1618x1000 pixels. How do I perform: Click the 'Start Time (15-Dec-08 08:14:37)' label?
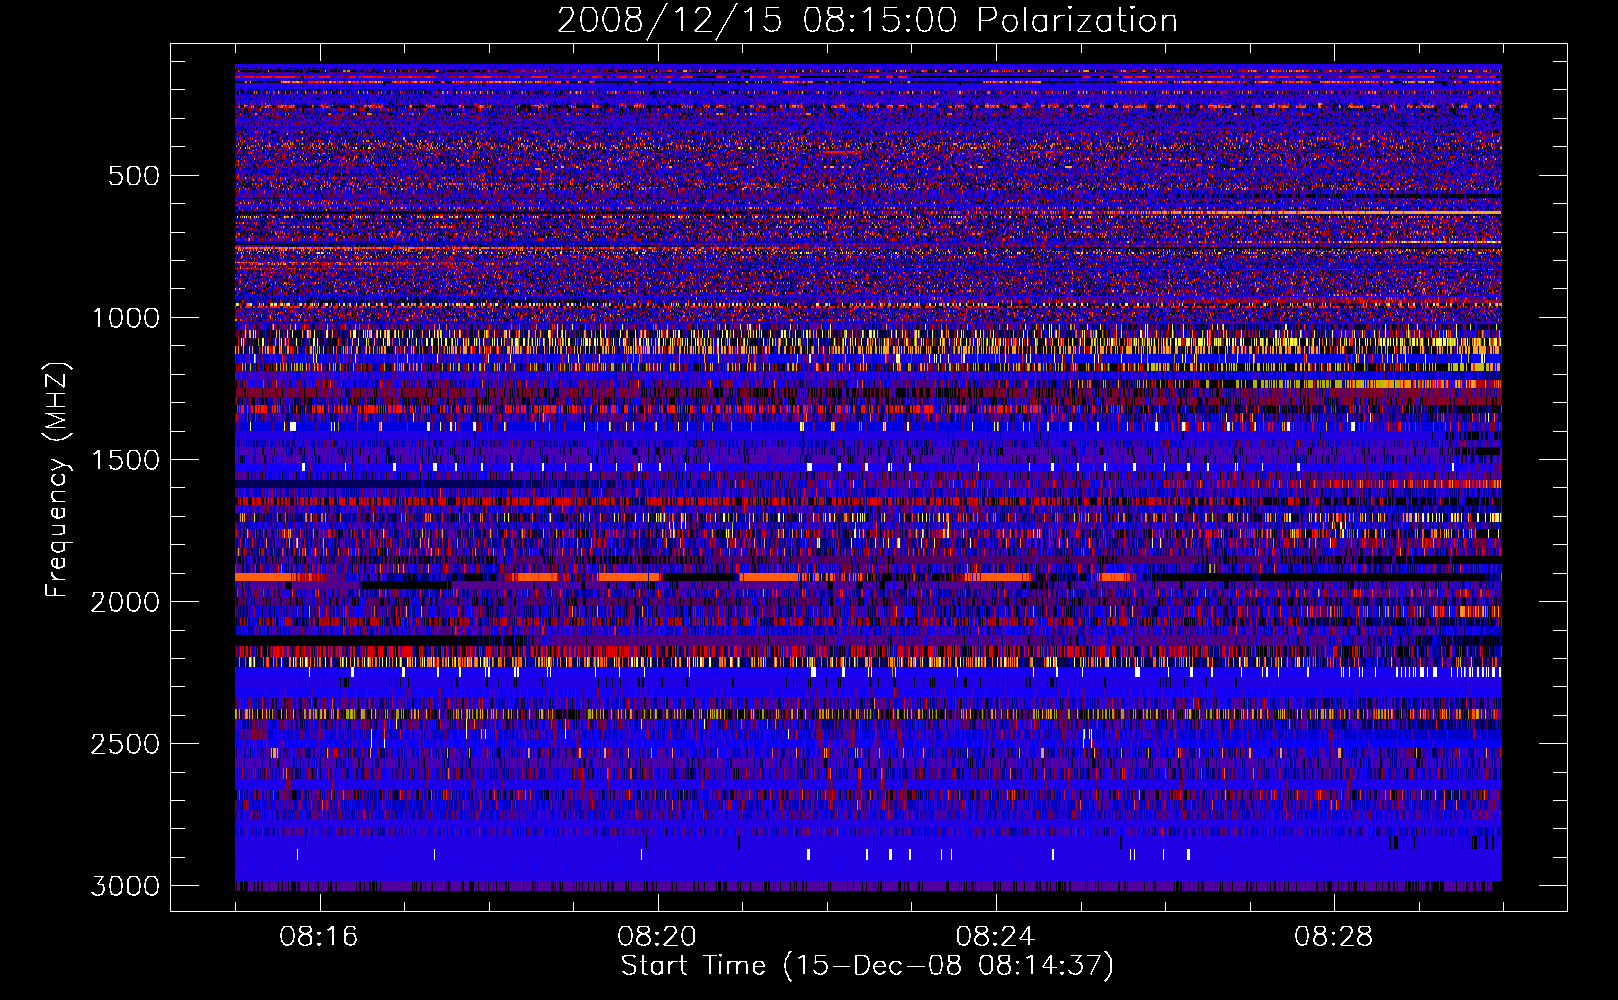tap(867, 966)
